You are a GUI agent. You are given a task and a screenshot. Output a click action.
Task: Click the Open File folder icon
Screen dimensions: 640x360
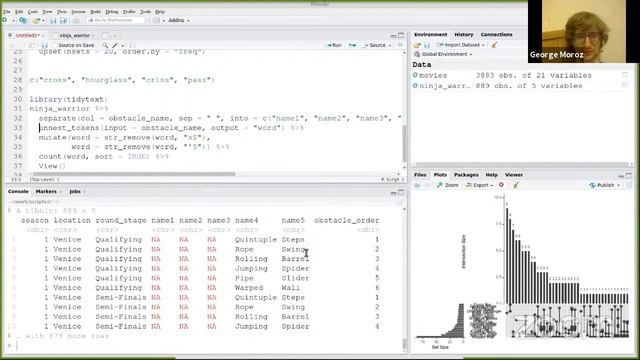[x=36, y=20]
